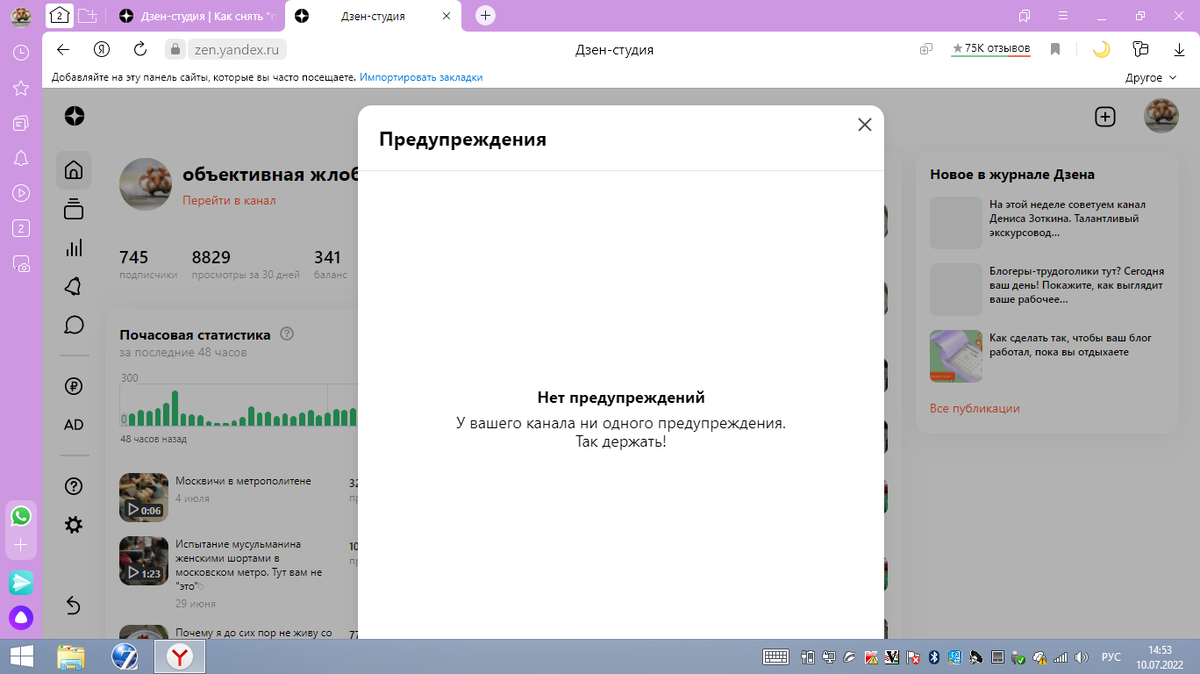Open Yandex Browser taskbar icon
Image resolution: width=1200 pixels, height=674 pixels.
pos(180,656)
